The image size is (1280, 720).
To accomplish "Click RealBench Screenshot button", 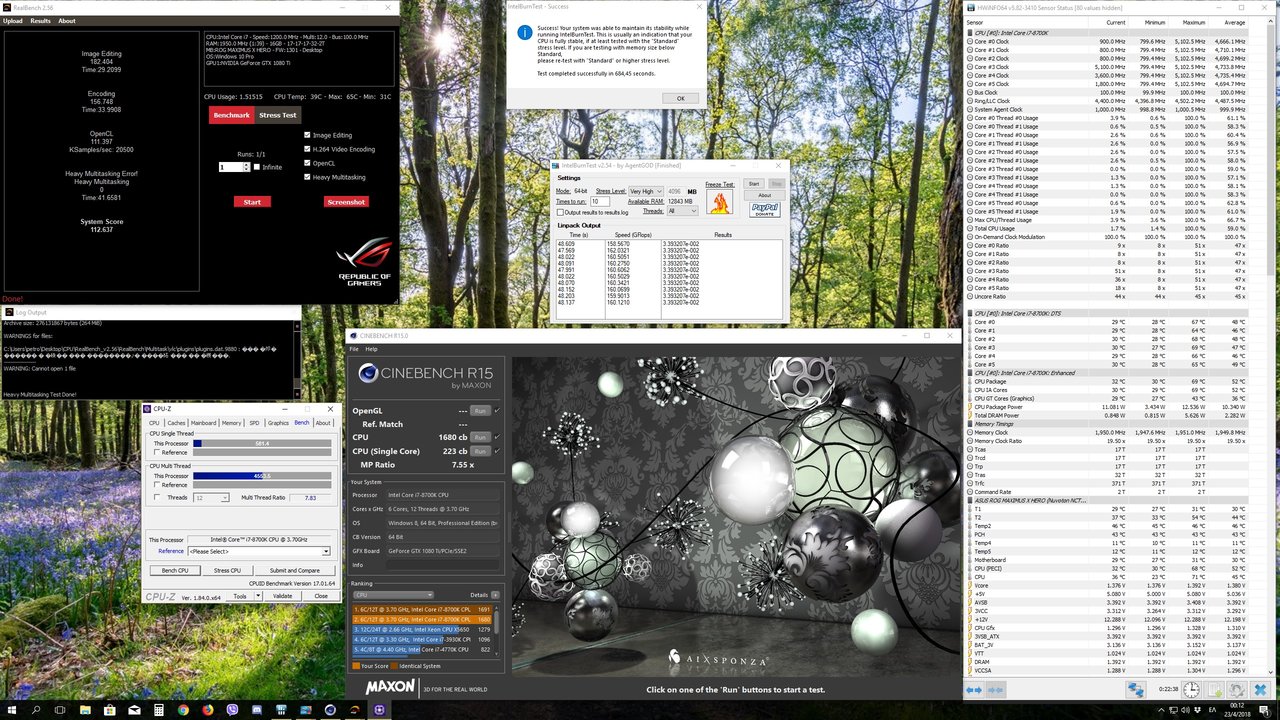I will point(346,202).
